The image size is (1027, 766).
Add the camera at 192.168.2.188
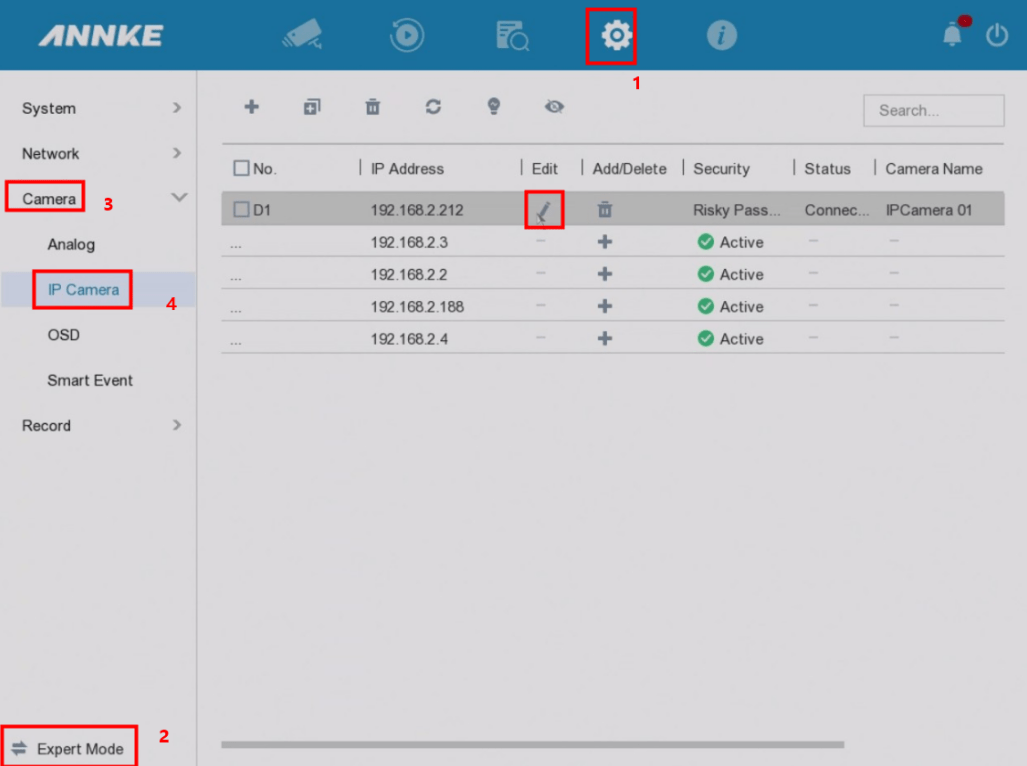tap(604, 306)
